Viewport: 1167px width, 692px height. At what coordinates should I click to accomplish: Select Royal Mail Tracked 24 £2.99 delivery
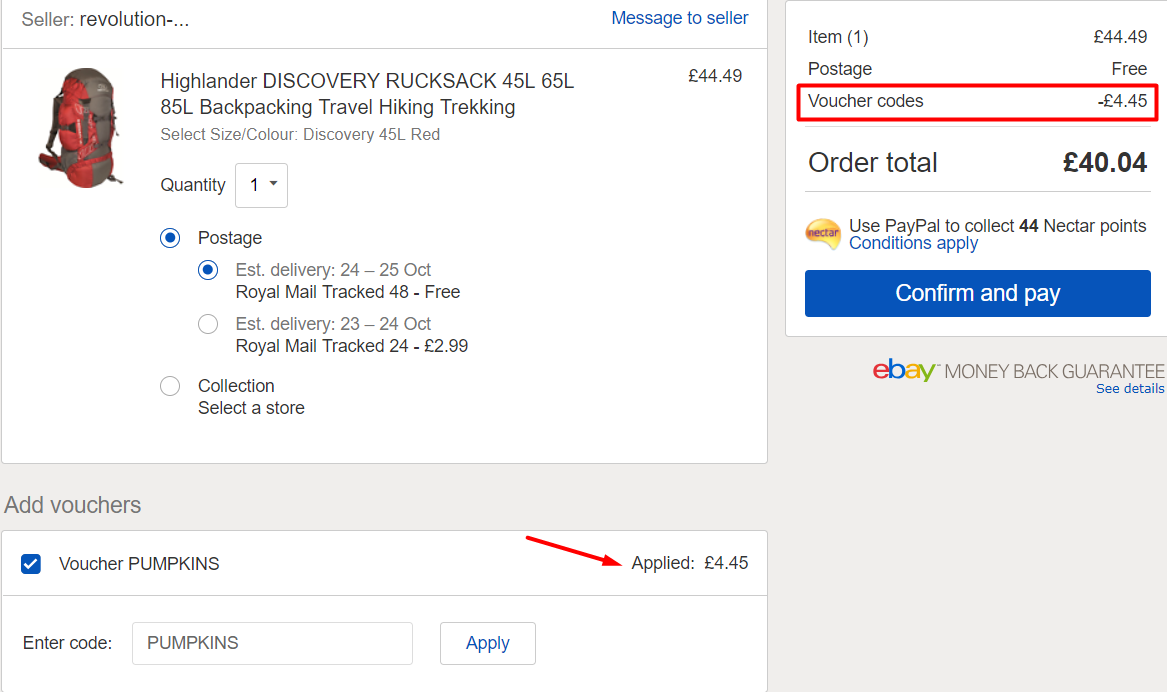tap(208, 324)
